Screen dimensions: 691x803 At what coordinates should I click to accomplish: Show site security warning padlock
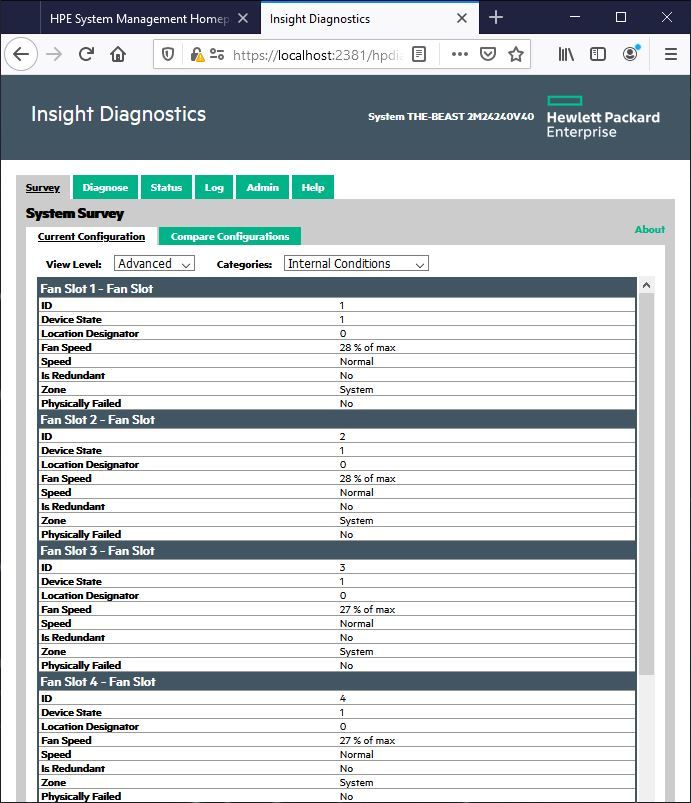pyautogui.click(x=197, y=54)
